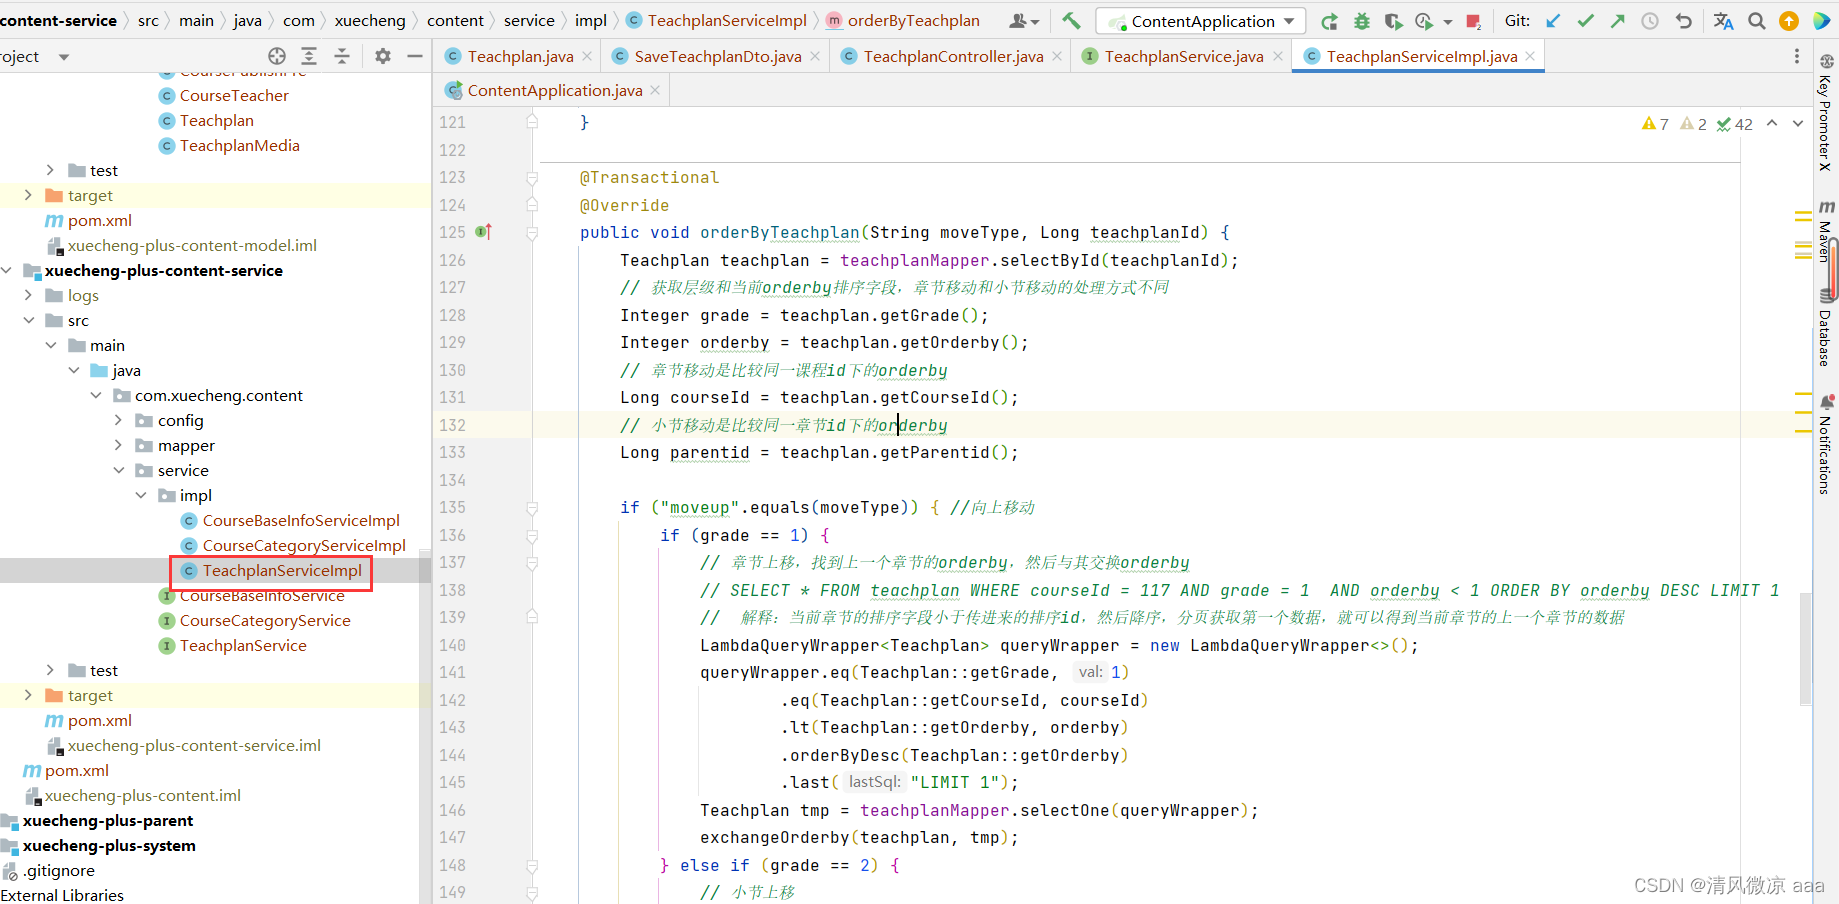Open the Notifications tool window
This screenshot has width=1839, height=904.
pos(1826,445)
